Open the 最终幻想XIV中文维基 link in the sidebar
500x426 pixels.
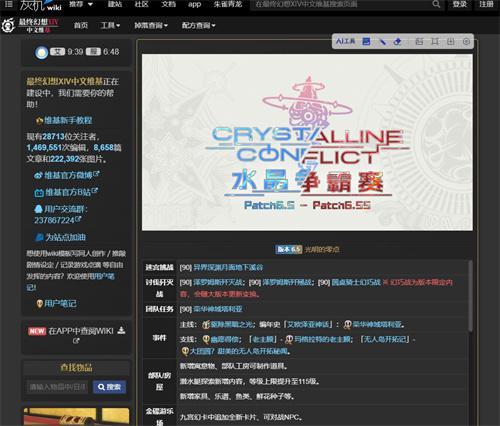click(65, 81)
